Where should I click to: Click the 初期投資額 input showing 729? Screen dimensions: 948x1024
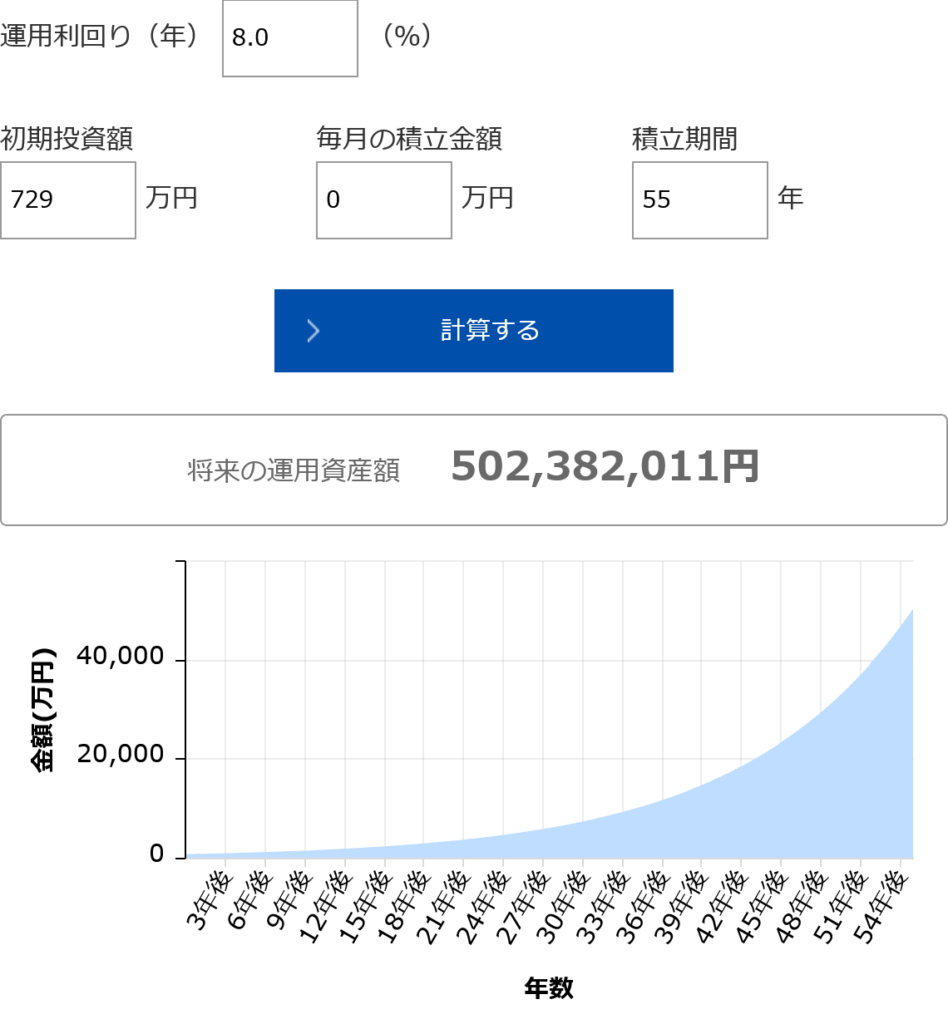pyautogui.click(x=68, y=200)
